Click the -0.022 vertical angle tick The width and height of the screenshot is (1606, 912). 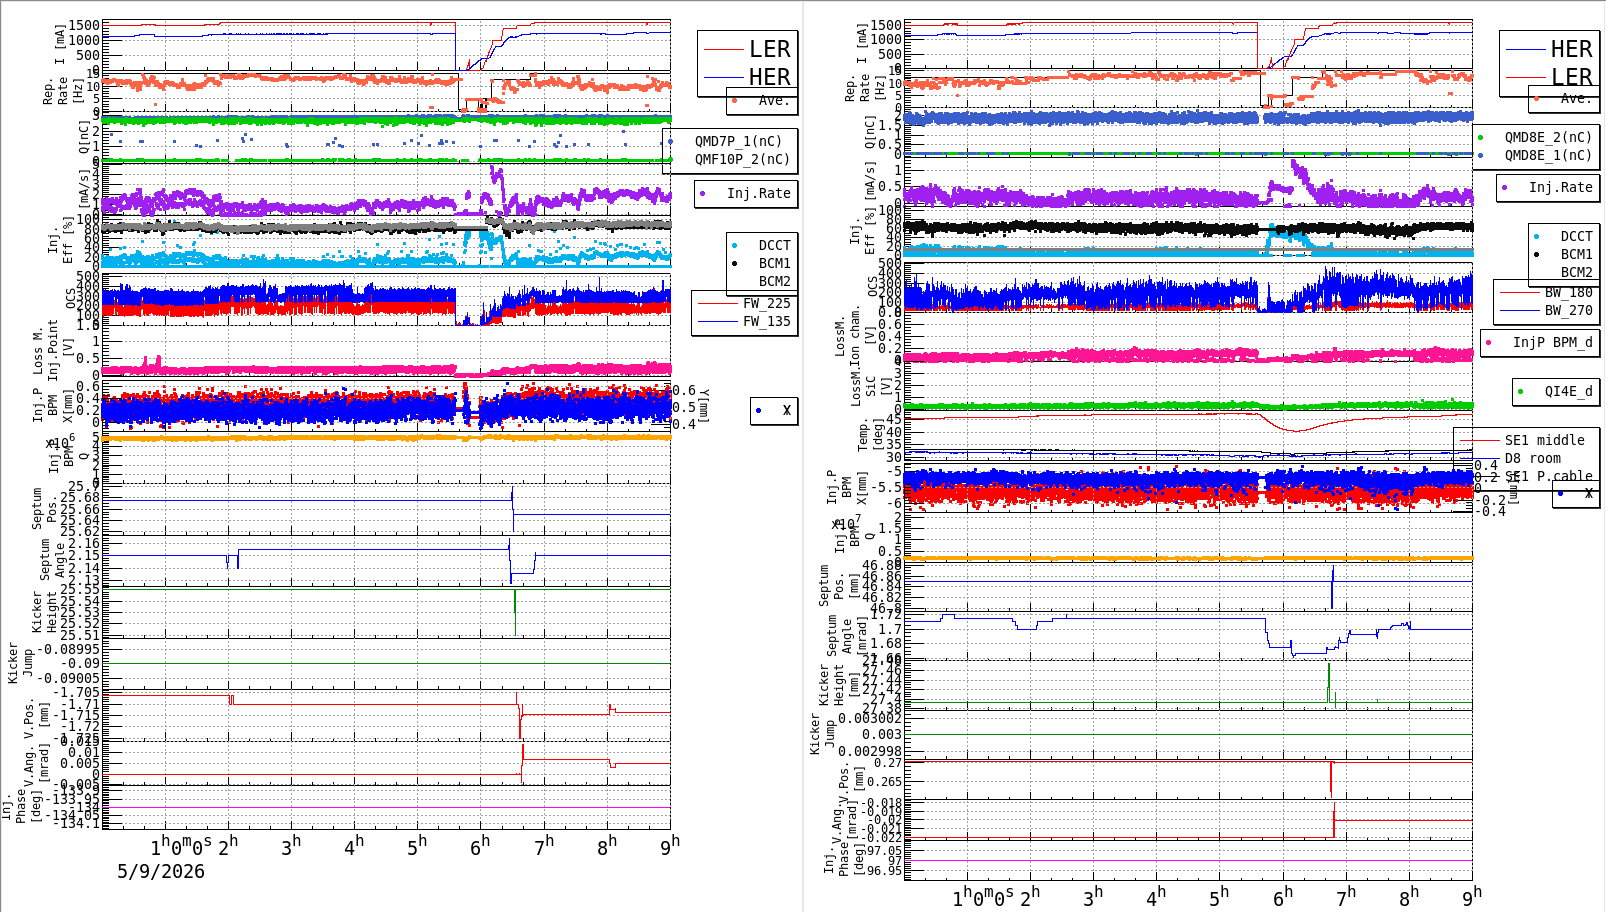tap(882, 838)
